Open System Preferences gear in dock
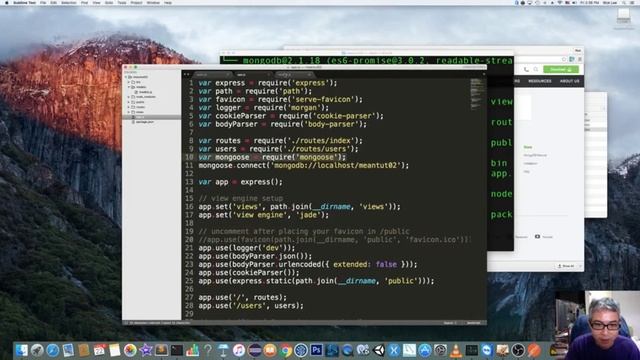This screenshot has height=360, width=640. pyautogui.click(x=440, y=350)
